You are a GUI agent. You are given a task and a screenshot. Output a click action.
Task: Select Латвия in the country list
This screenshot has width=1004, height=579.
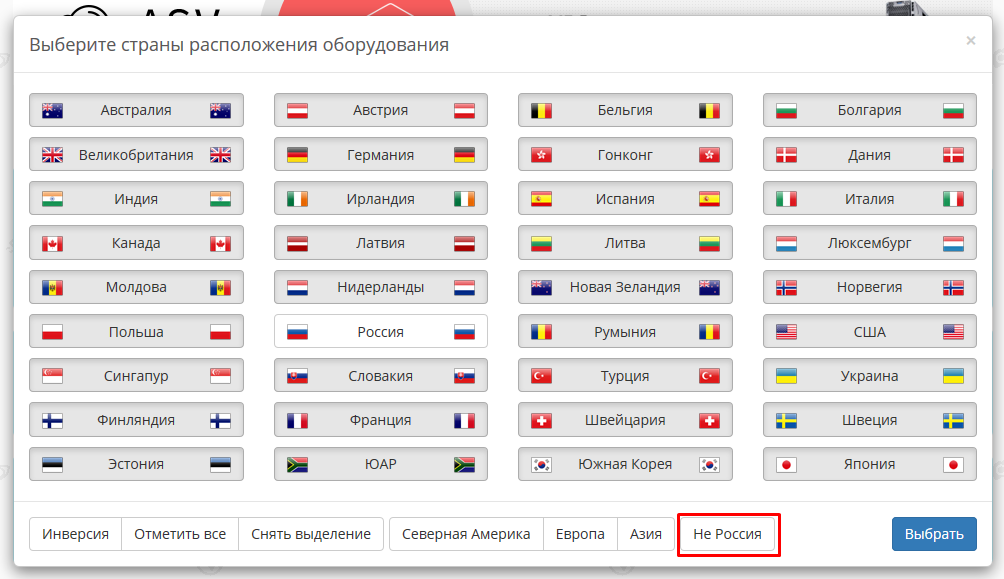(x=381, y=243)
